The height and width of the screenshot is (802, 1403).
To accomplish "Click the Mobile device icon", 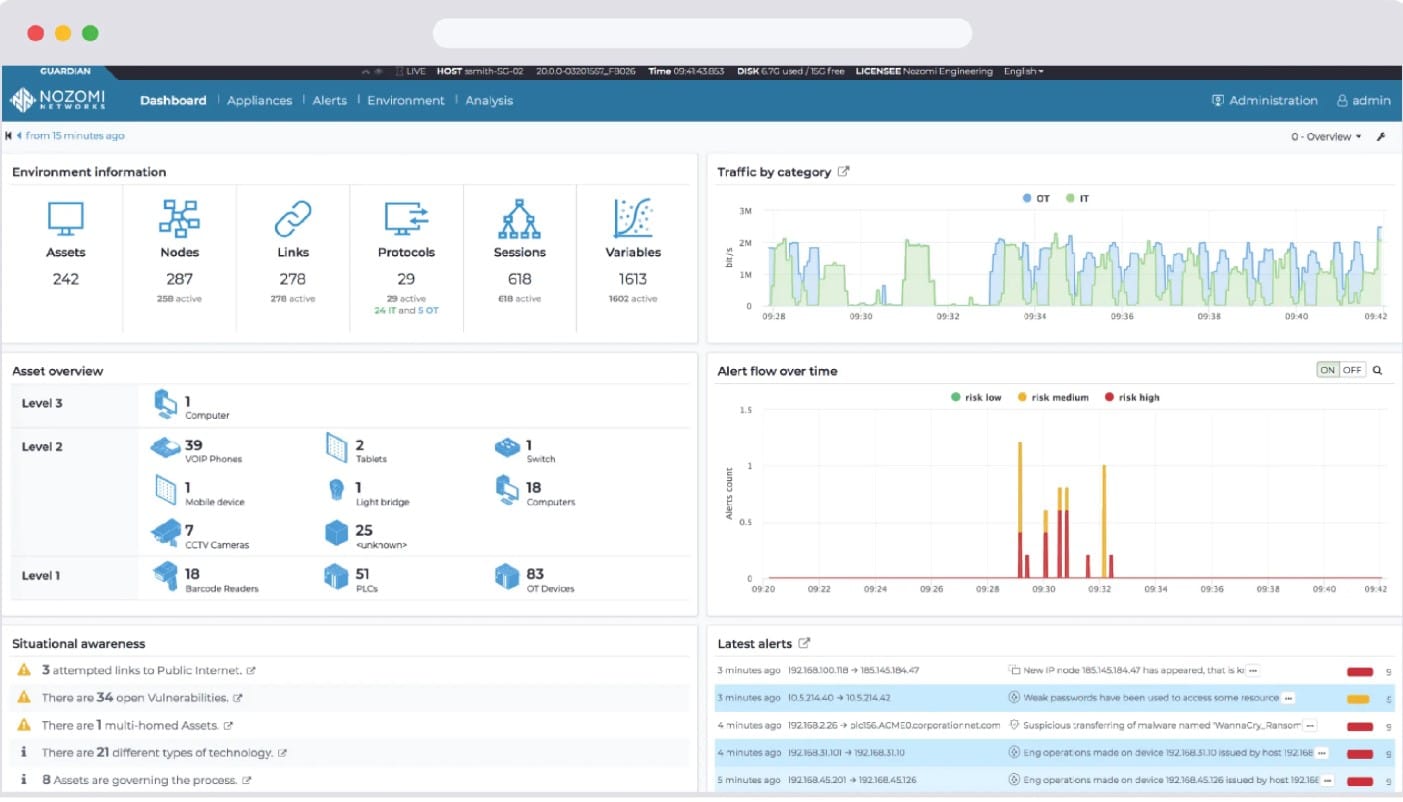I will [x=166, y=490].
